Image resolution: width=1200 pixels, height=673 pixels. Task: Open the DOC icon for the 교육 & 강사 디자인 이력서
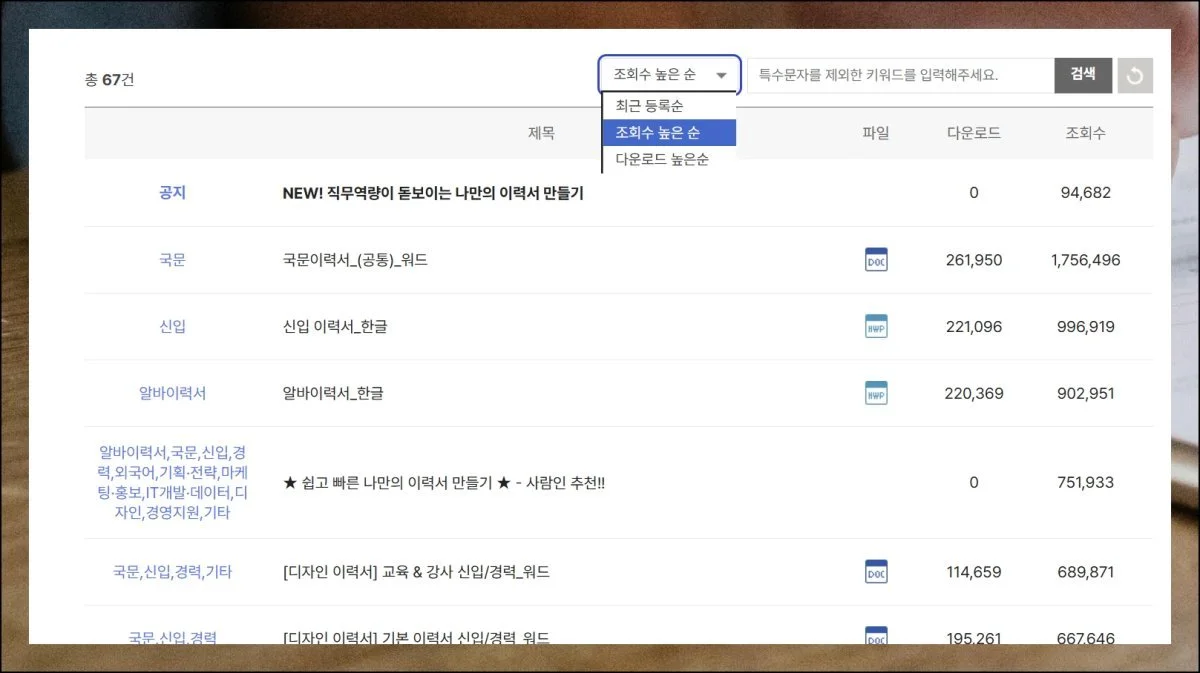click(875, 570)
